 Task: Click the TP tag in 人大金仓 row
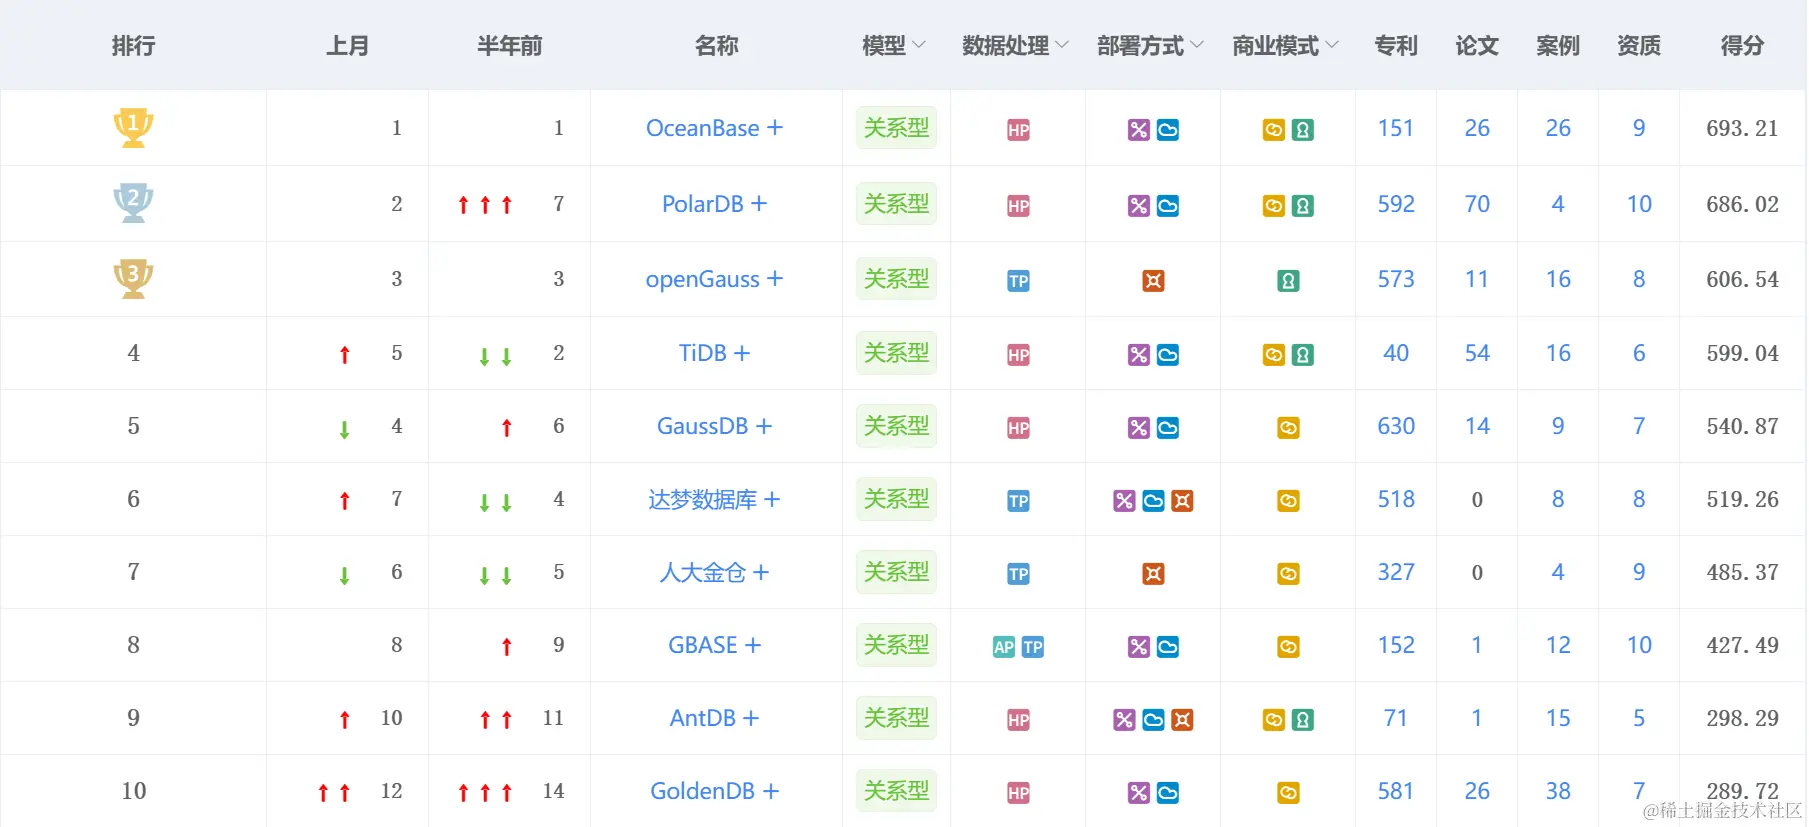(x=1018, y=574)
